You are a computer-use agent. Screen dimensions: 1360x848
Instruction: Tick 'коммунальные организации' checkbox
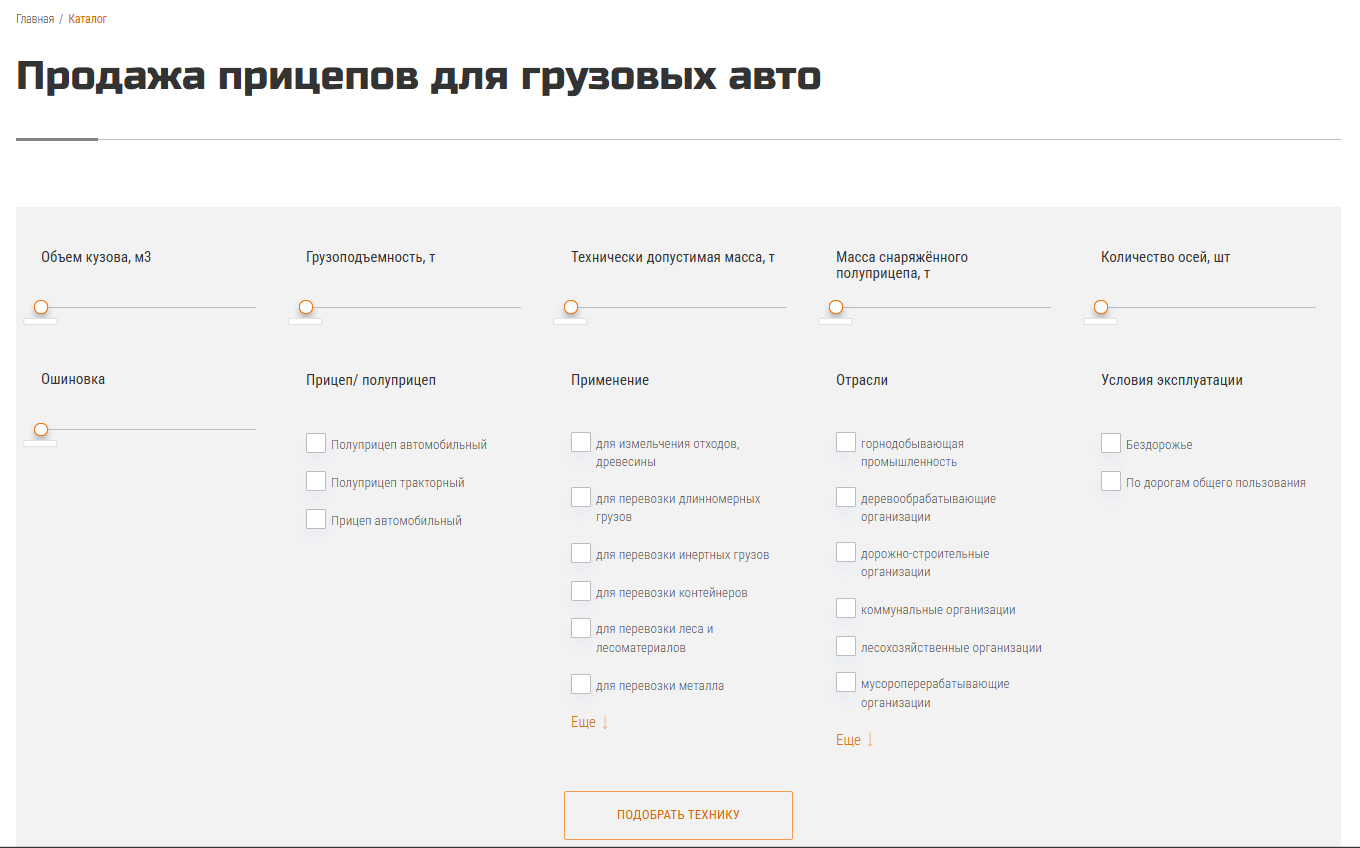846,608
